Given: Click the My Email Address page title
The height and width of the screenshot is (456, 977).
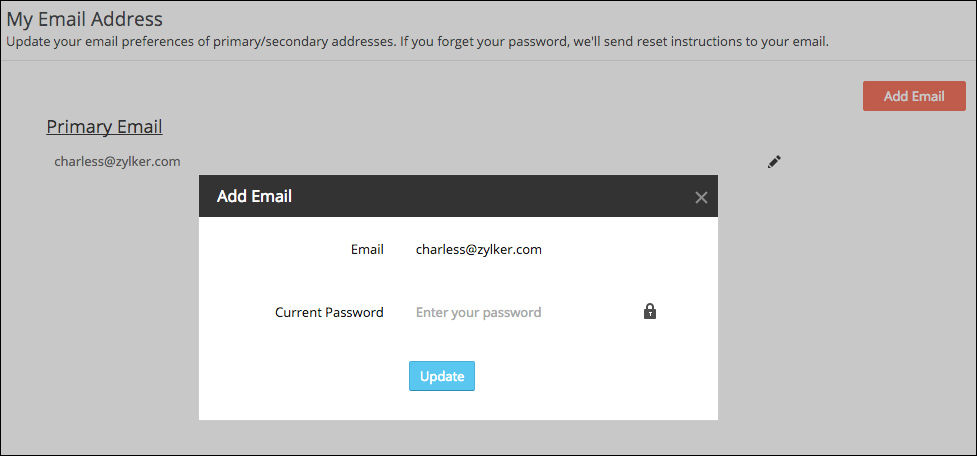Looking at the screenshot, I should click(85, 19).
